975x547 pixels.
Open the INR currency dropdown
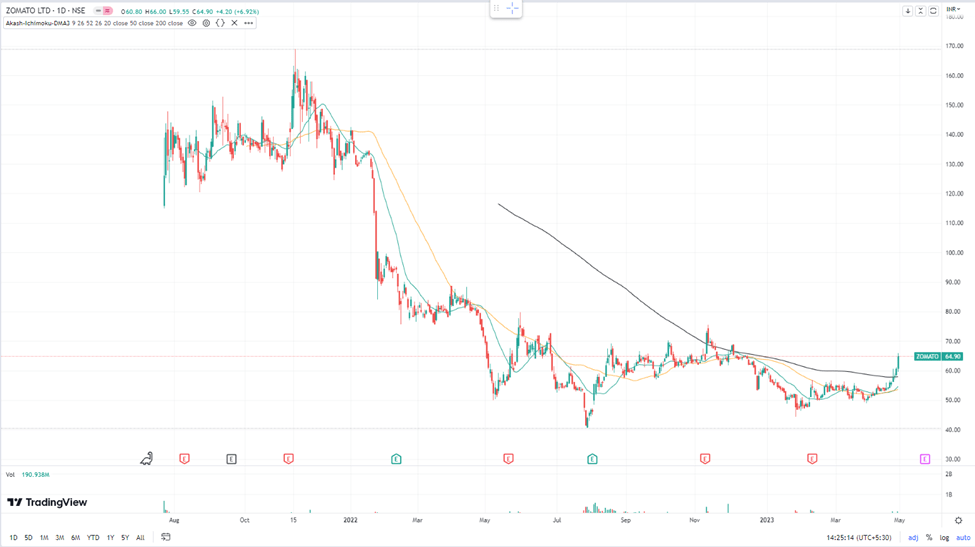(x=953, y=10)
